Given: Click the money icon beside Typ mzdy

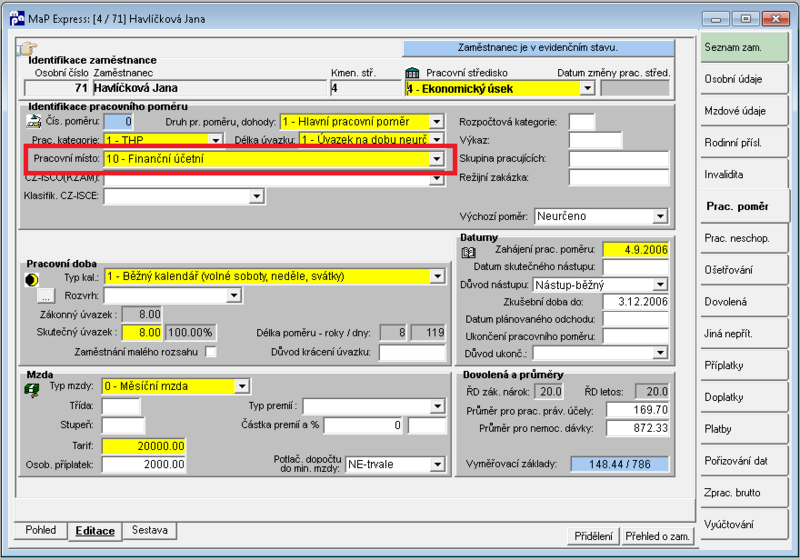Looking at the screenshot, I should (32, 390).
